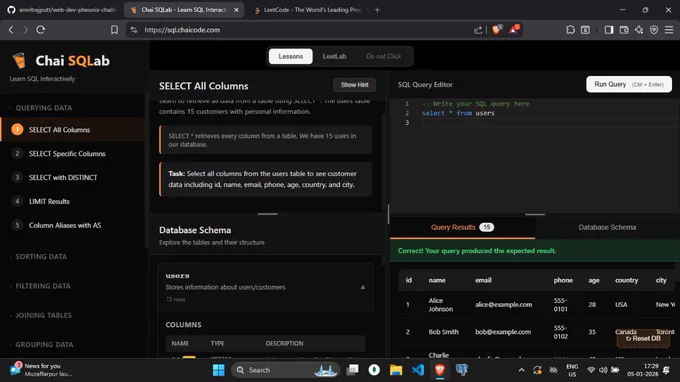The width and height of the screenshot is (680, 382).
Task: Open the Brave Wallet icon
Action: tap(624, 29)
